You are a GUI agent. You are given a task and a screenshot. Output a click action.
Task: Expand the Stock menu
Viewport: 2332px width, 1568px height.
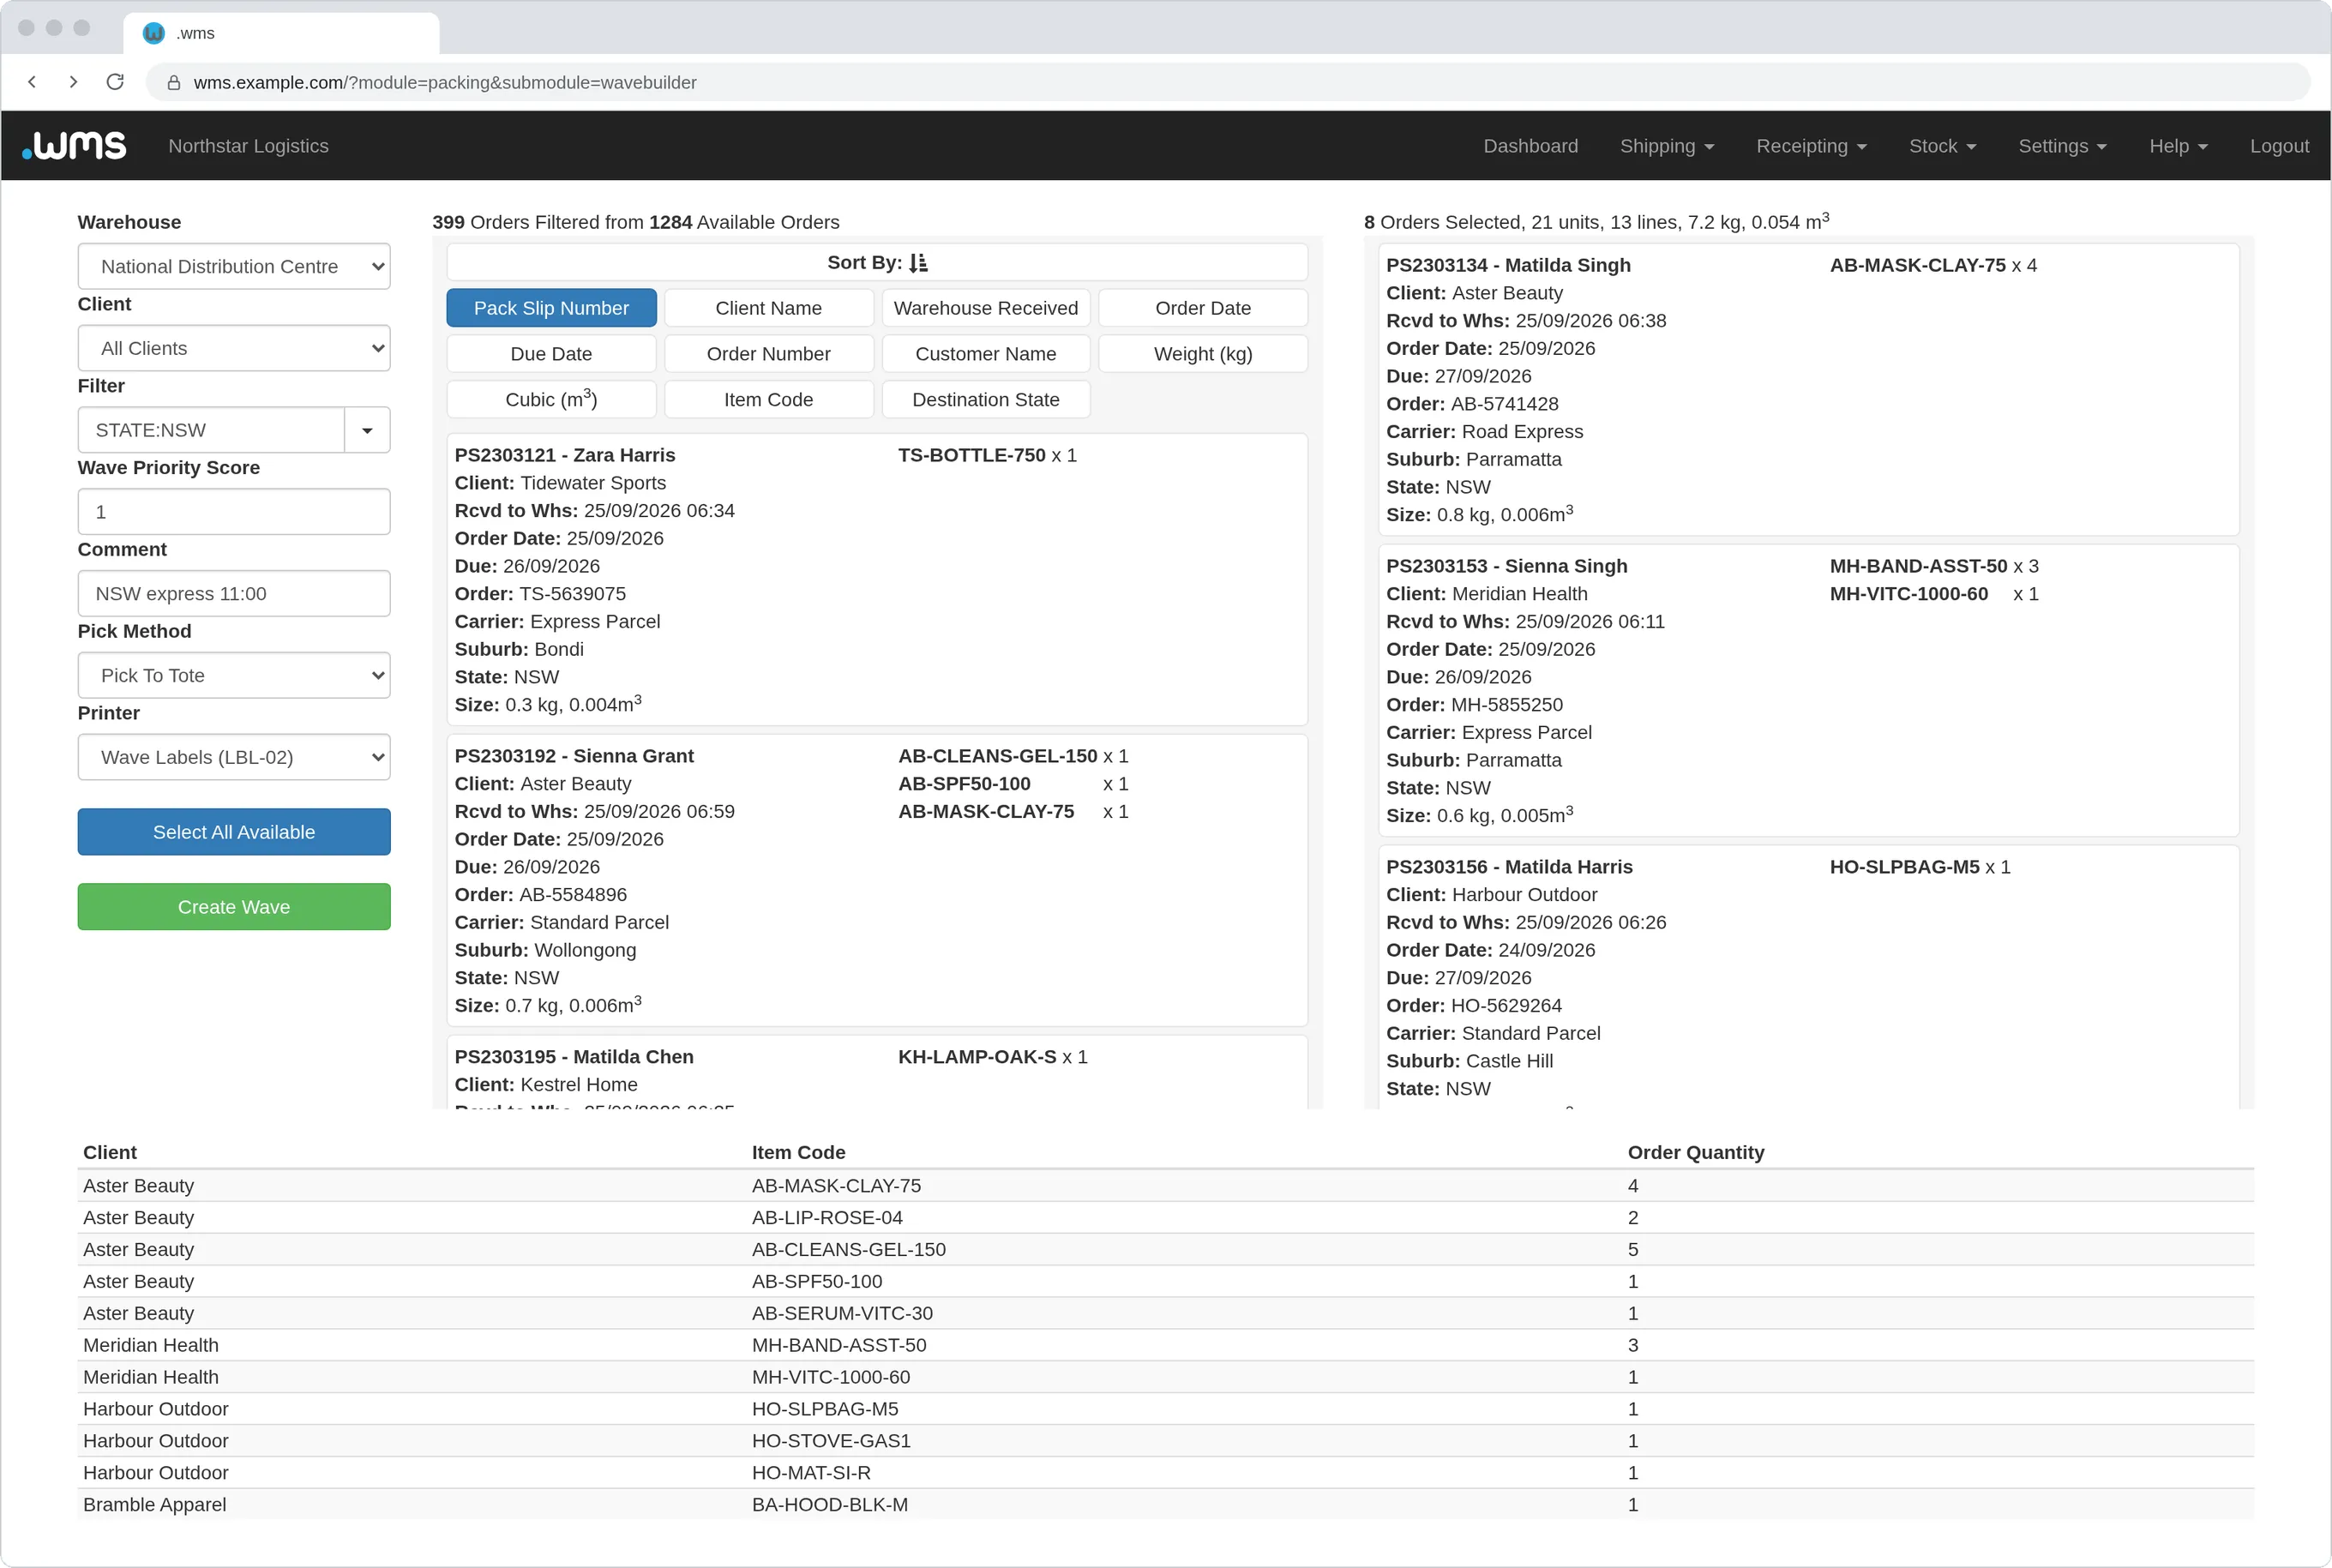coord(1942,146)
